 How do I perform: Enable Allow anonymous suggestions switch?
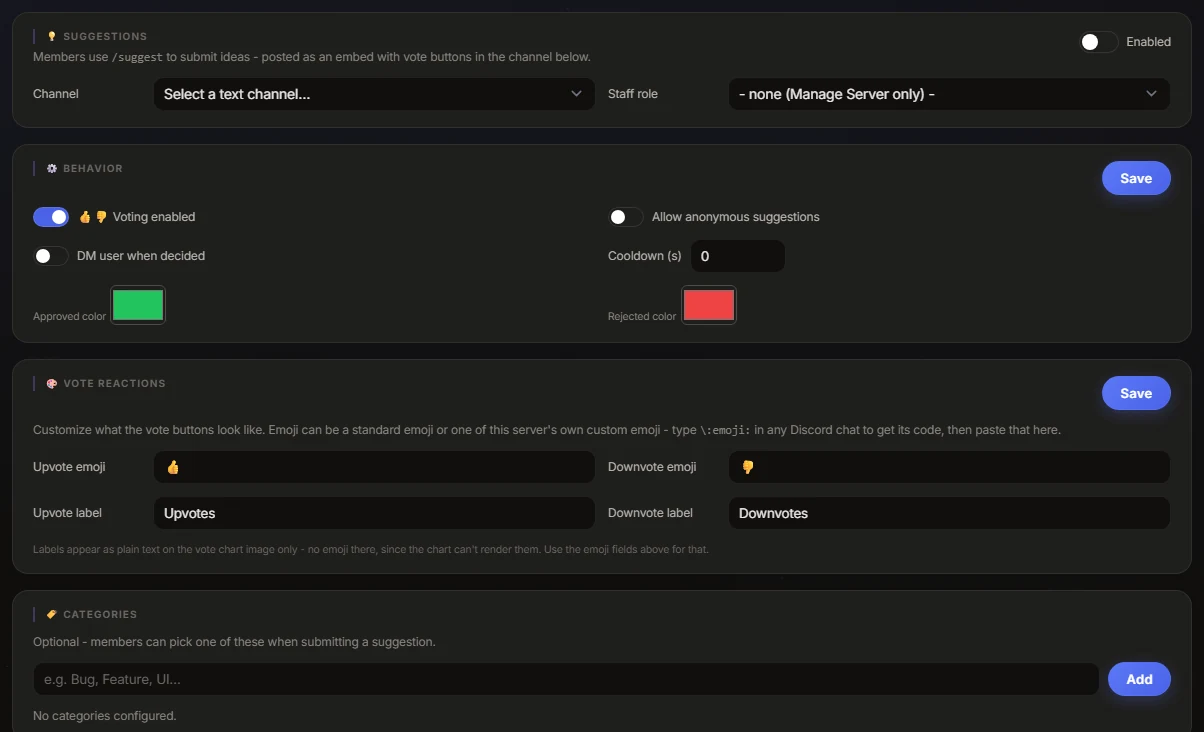click(x=626, y=217)
